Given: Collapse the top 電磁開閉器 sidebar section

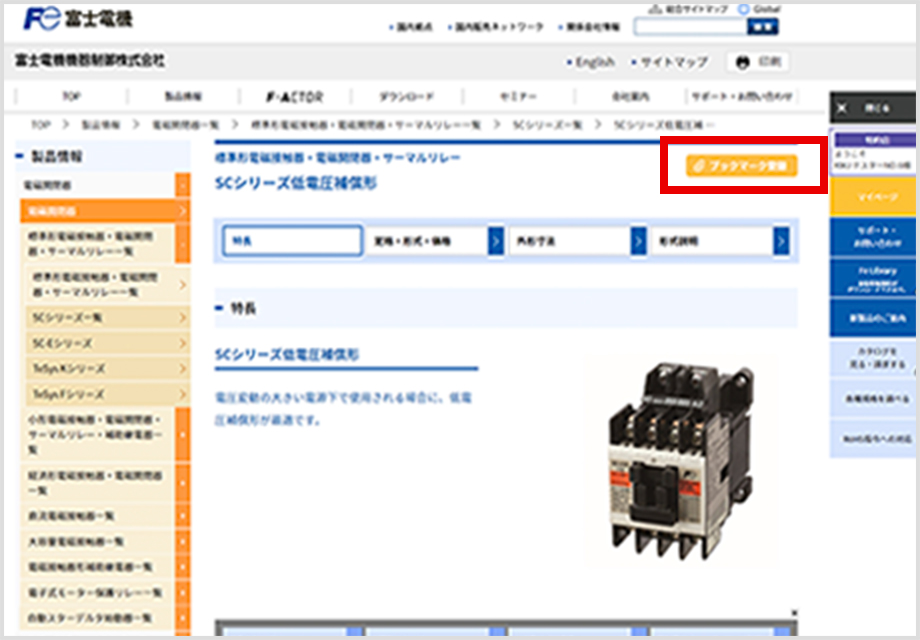Looking at the screenshot, I should (183, 185).
